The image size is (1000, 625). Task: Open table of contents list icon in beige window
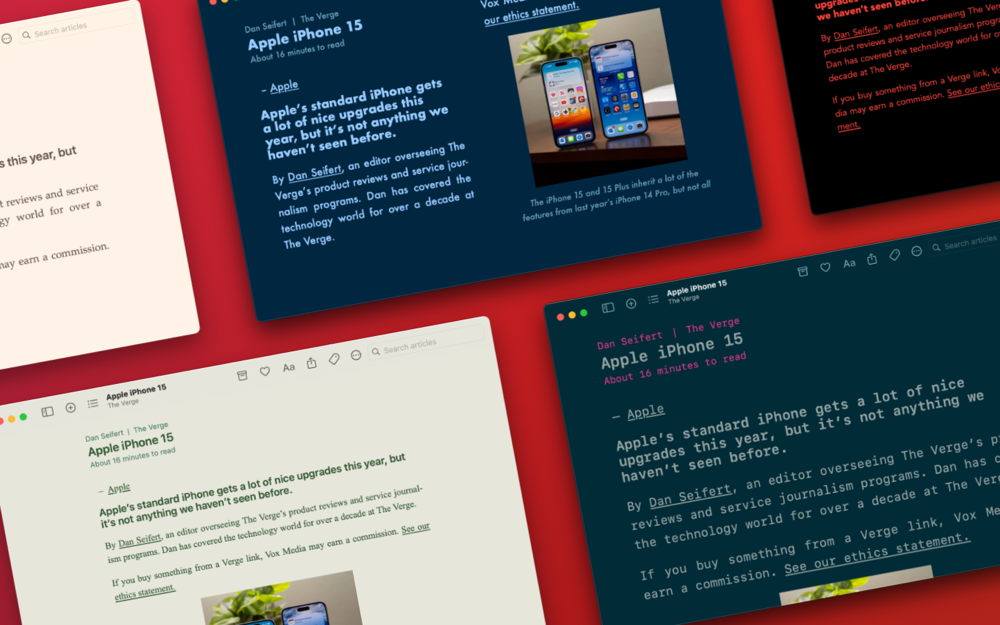point(92,403)
